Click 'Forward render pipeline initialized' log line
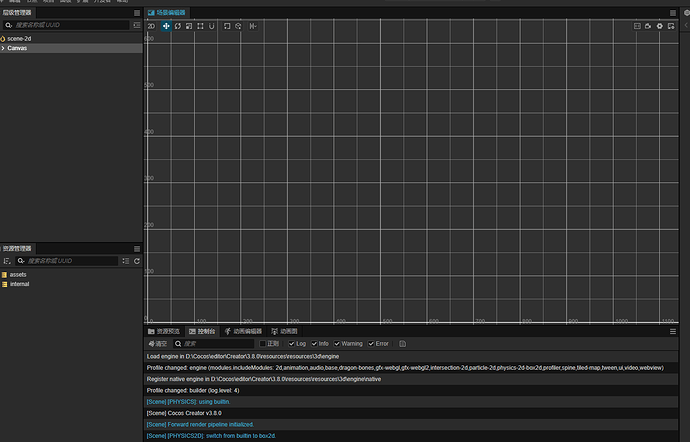690x442 pixels. click(x=411, y=425)
